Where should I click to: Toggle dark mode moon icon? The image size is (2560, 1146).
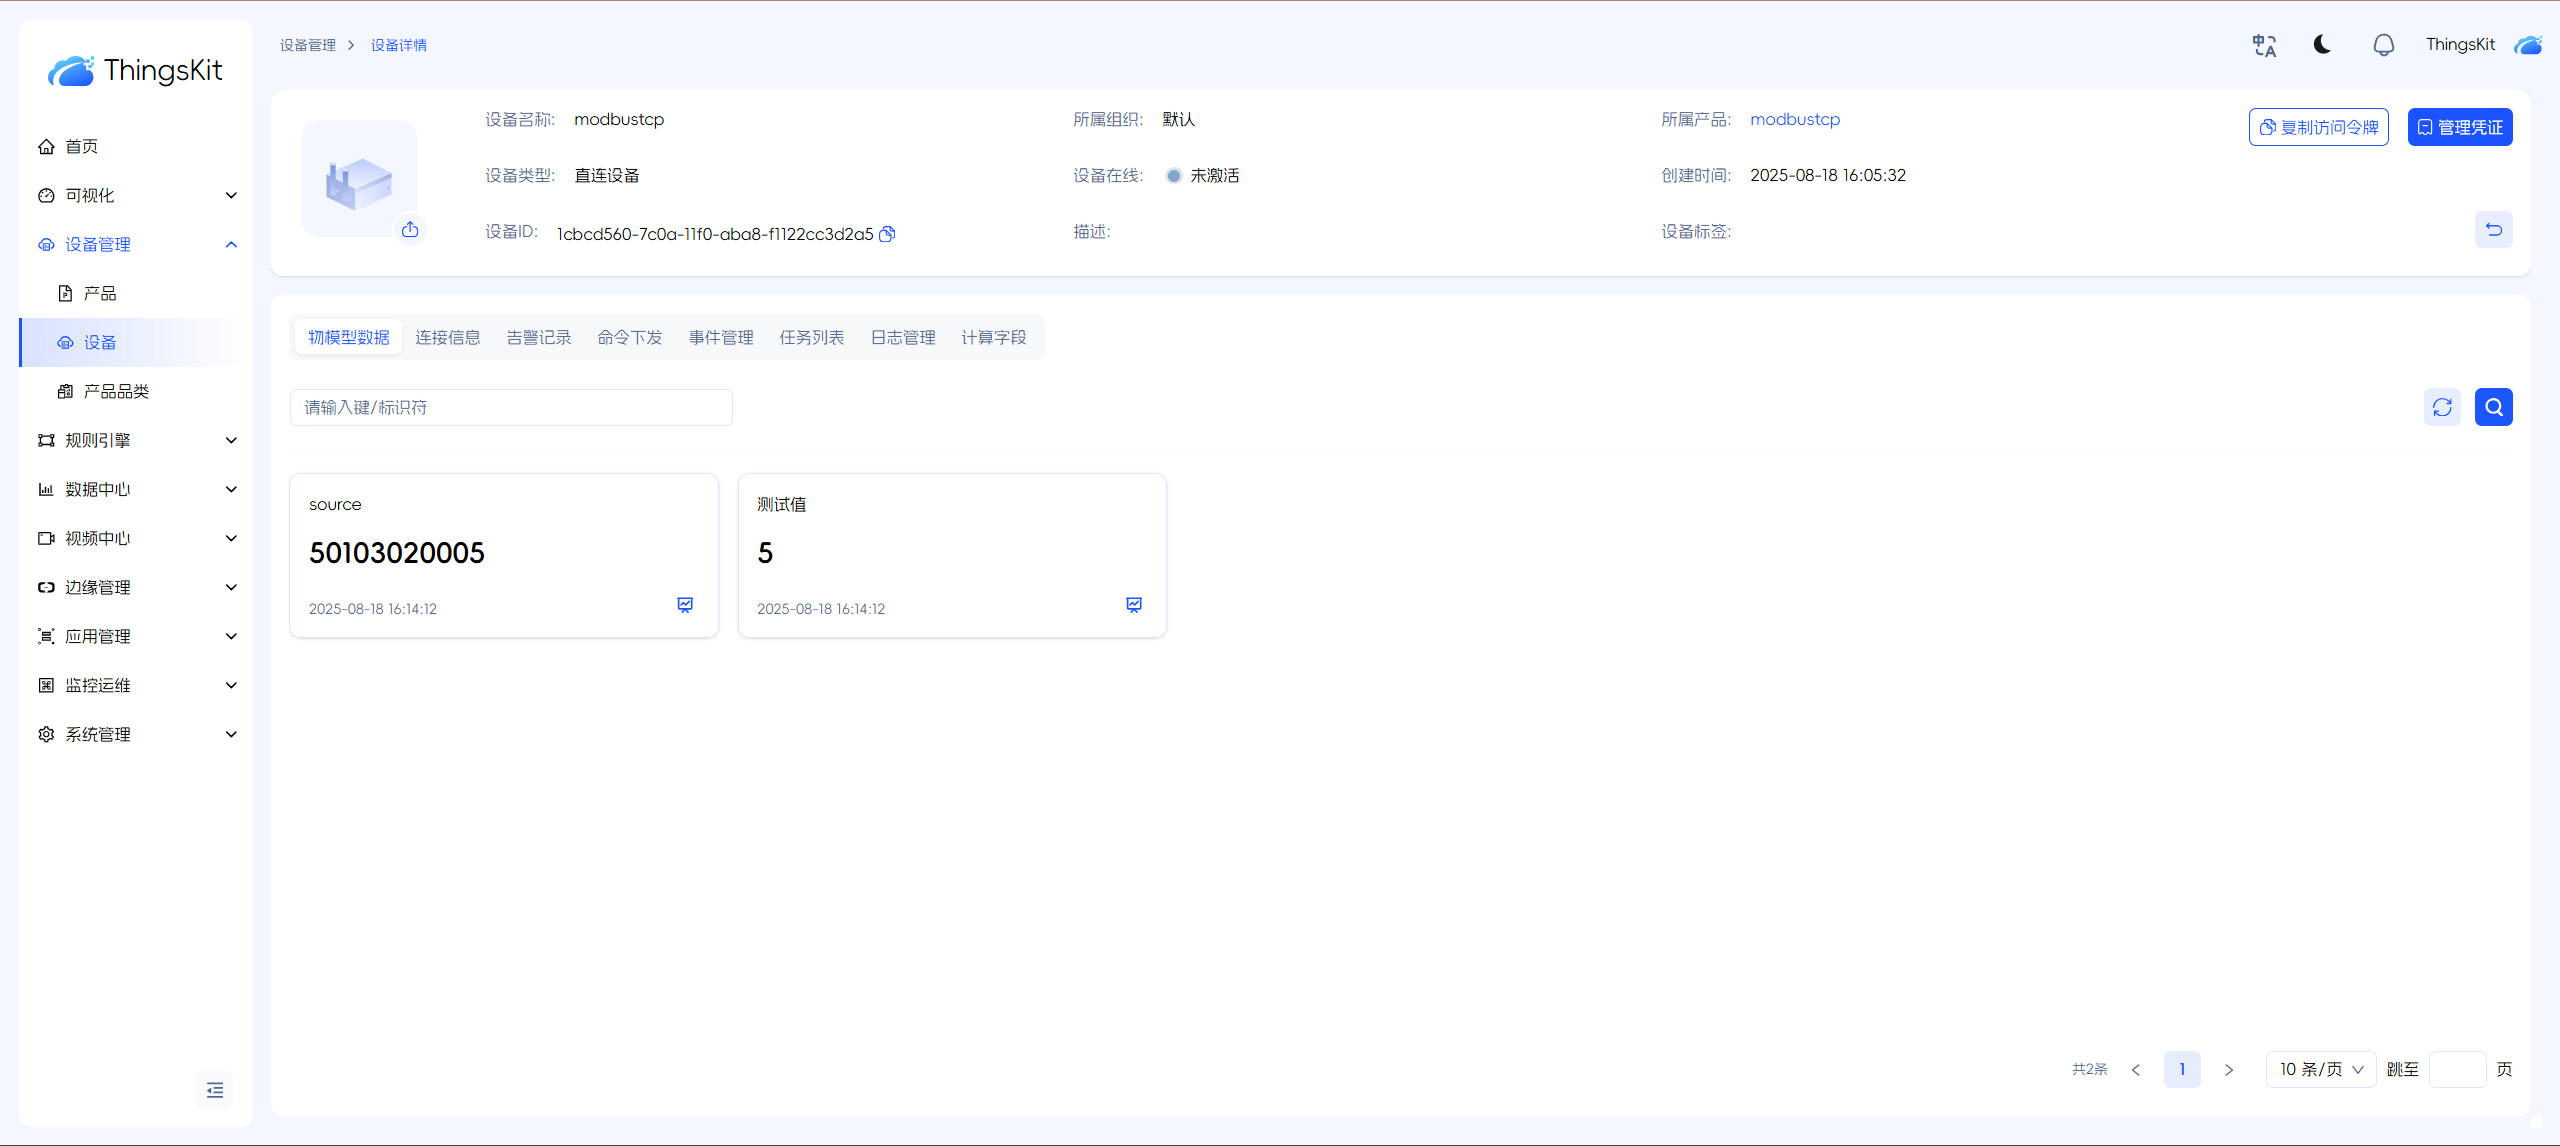2322,45
